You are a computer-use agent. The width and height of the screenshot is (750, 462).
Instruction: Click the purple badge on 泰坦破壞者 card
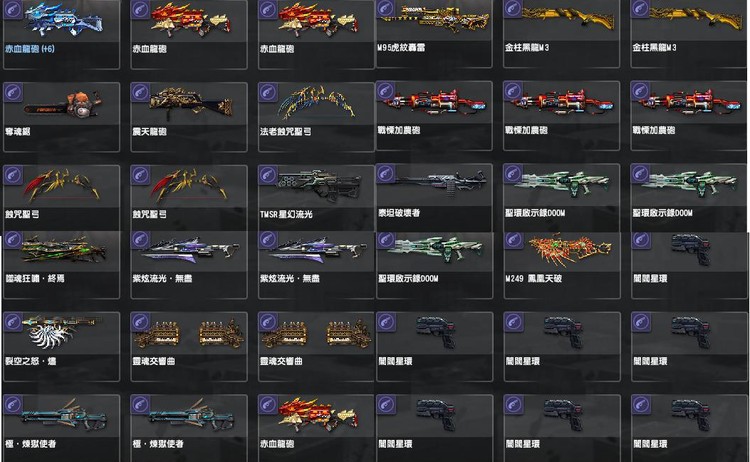click(x=386, y=173)
